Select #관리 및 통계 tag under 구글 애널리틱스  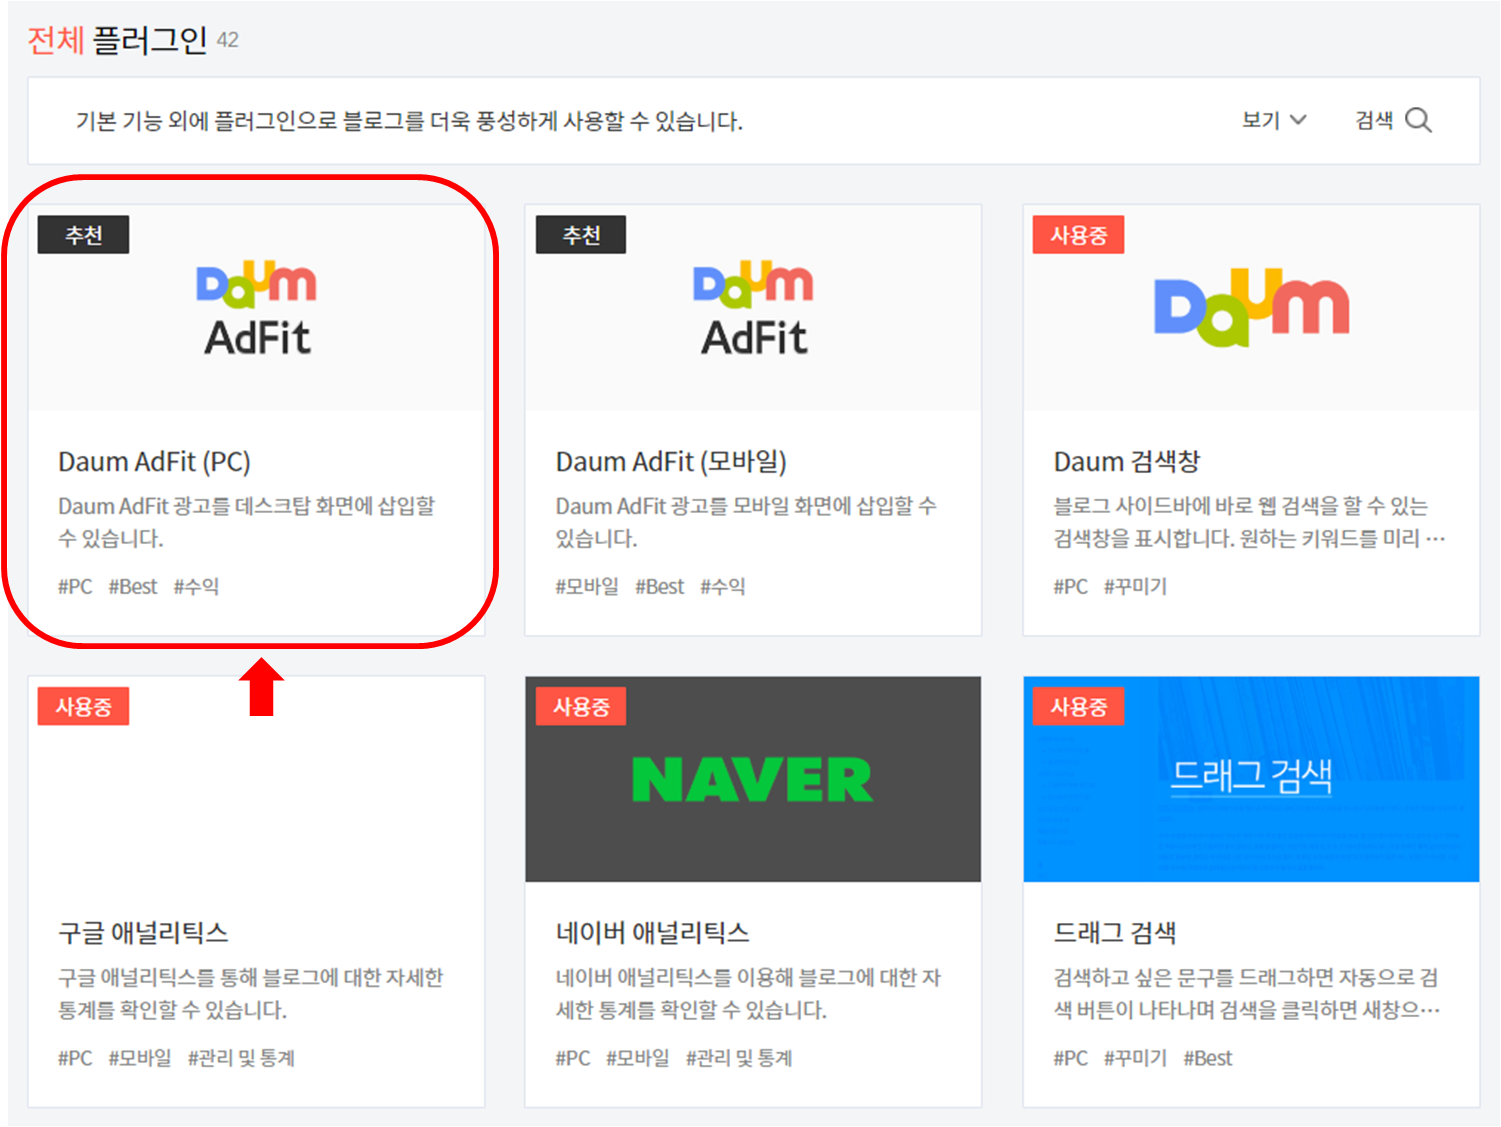241,1058
